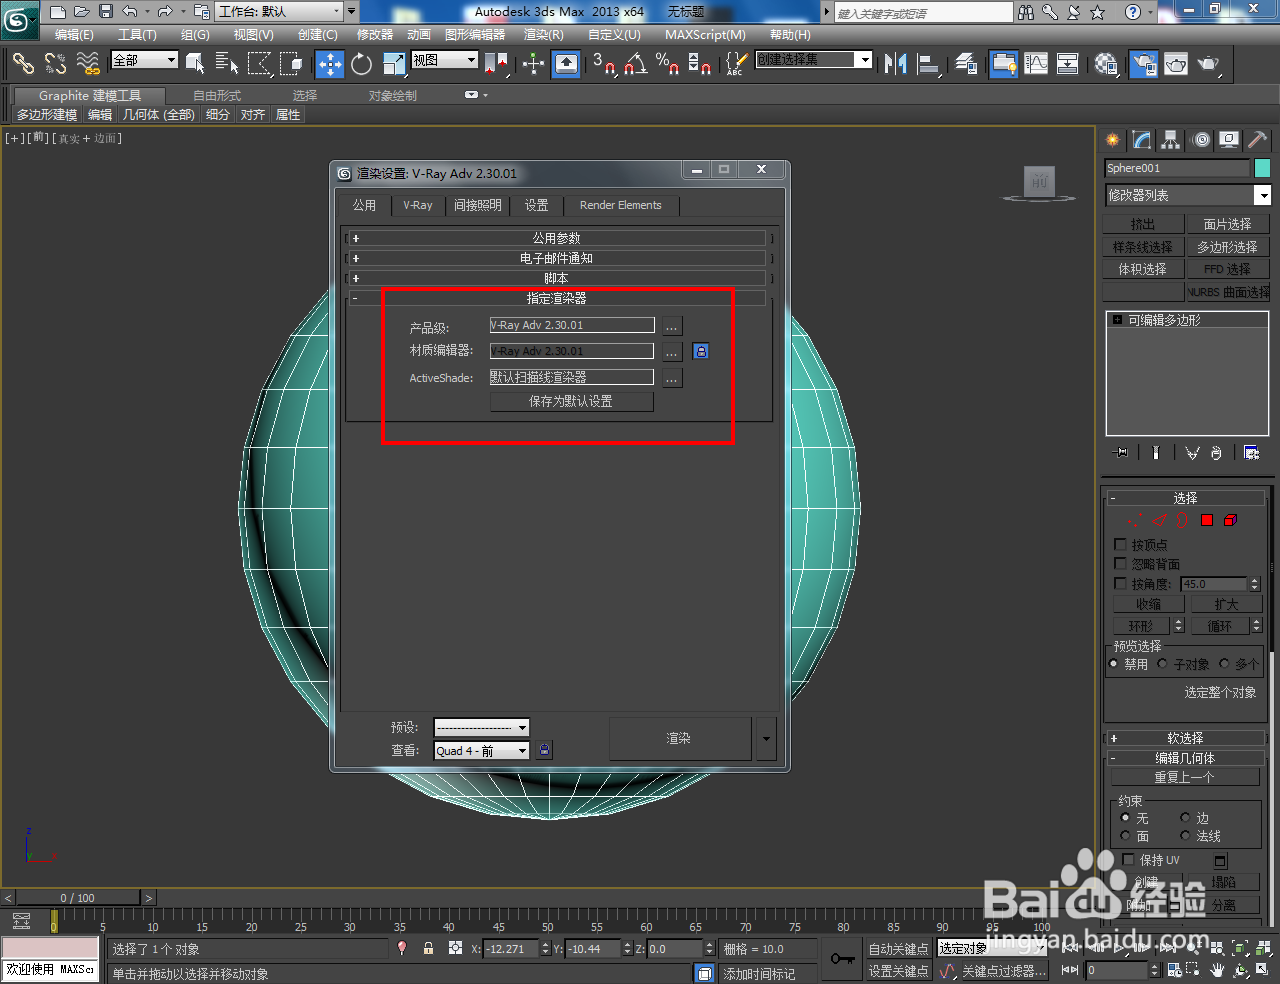The image size is (1280, 984).
Task: Expand the 电子邮件通知 rollout
Action: pyautogui.click(x=556, y=258)
